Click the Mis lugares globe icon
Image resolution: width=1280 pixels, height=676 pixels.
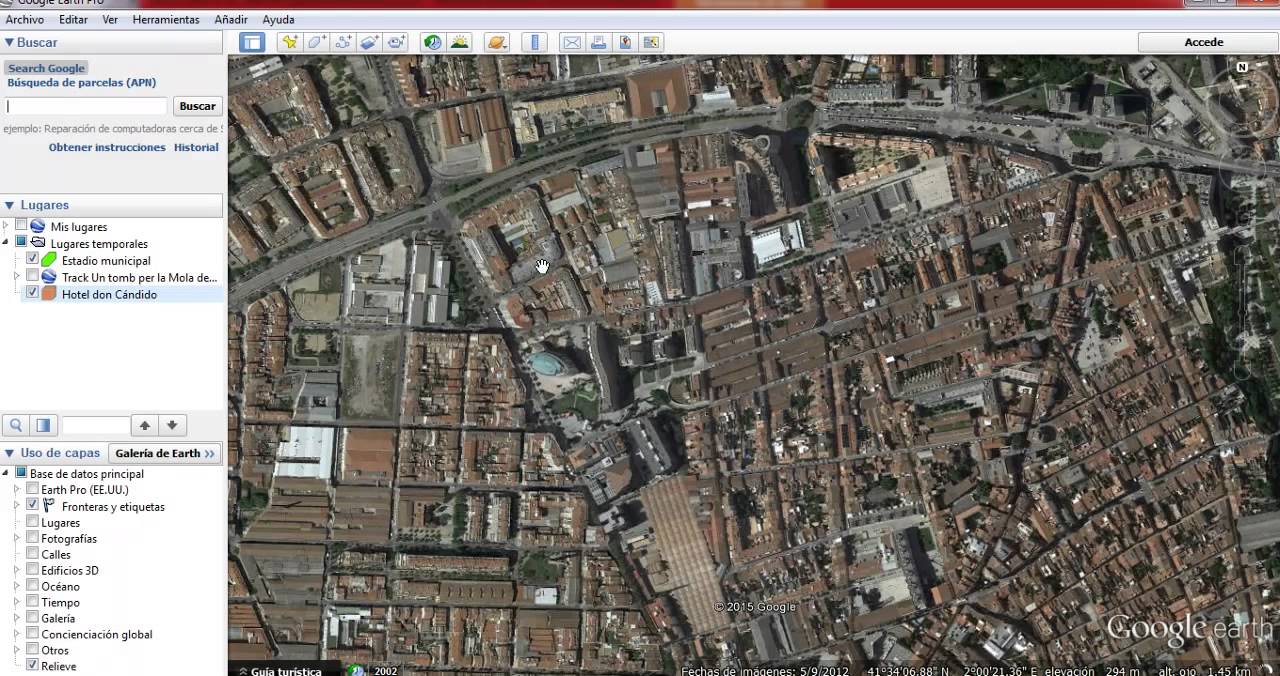[38, 226]
